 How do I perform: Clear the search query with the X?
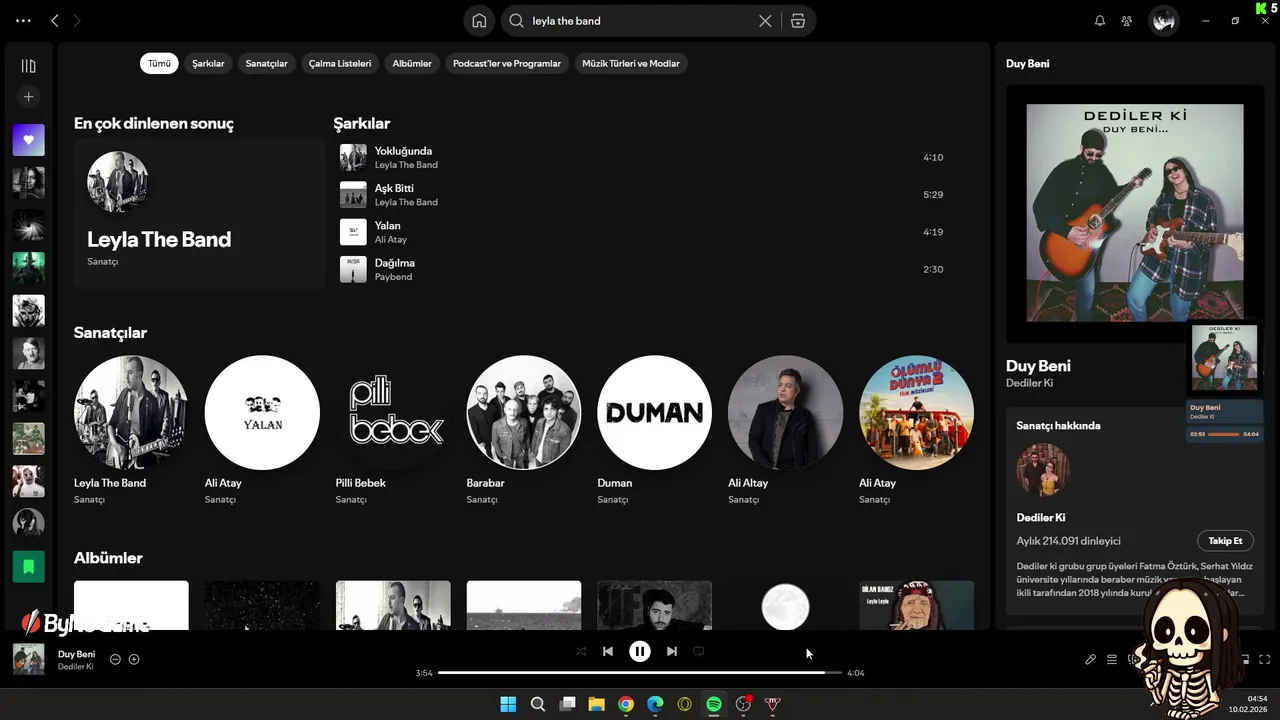click(x=765, y=21)
